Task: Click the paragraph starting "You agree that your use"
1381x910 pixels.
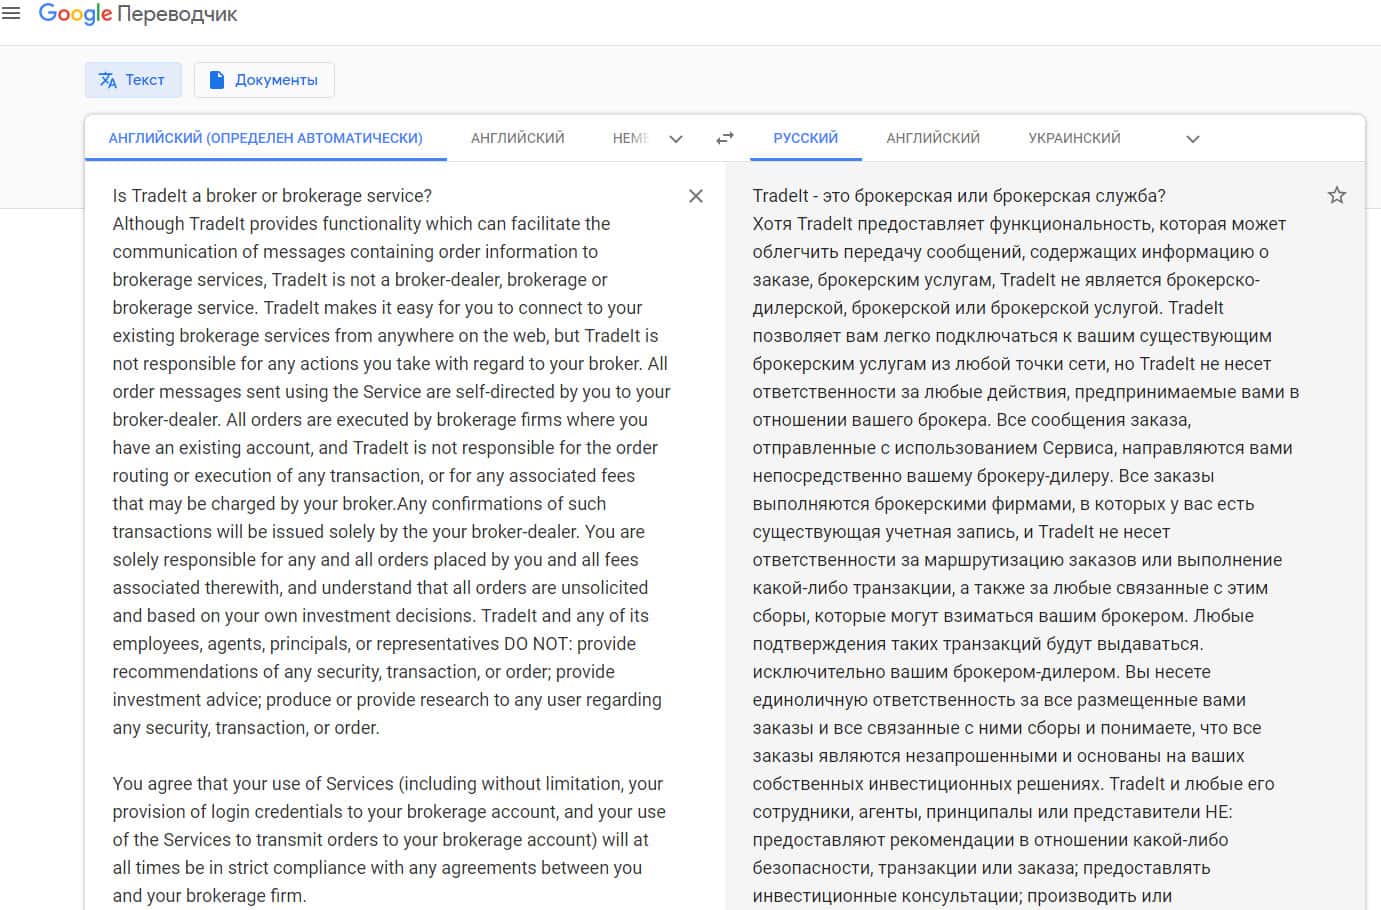Action: 389,840
